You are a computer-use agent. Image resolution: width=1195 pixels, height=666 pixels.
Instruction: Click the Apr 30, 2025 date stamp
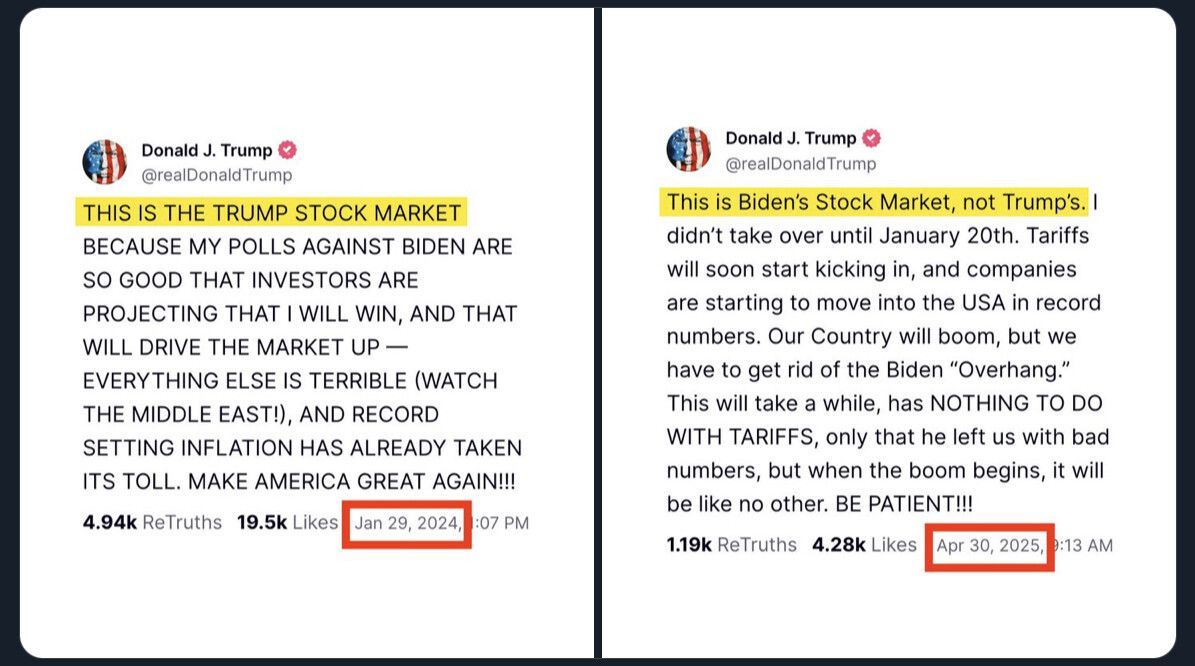click(990, 546)
